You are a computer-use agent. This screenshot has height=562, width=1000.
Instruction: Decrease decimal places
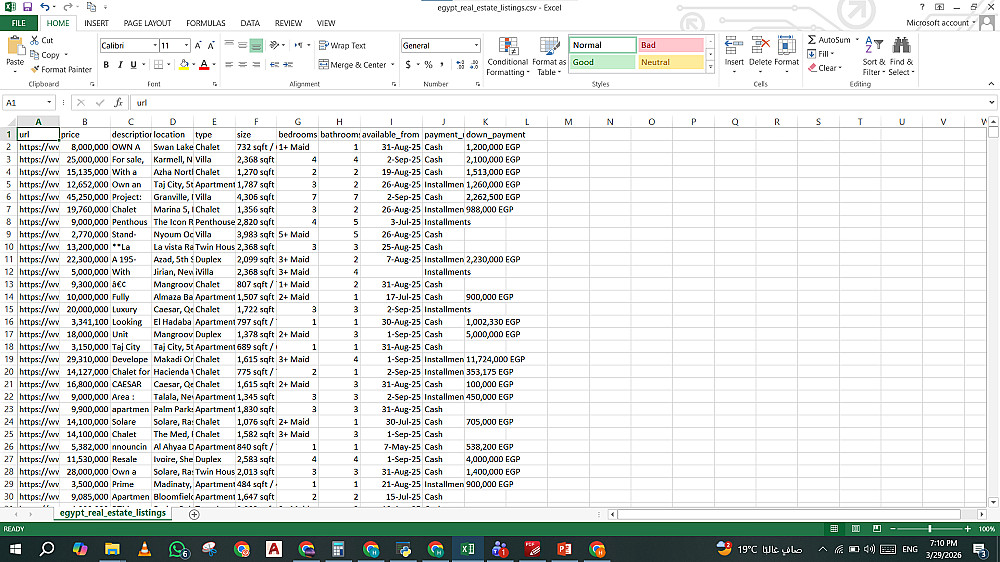474,64
